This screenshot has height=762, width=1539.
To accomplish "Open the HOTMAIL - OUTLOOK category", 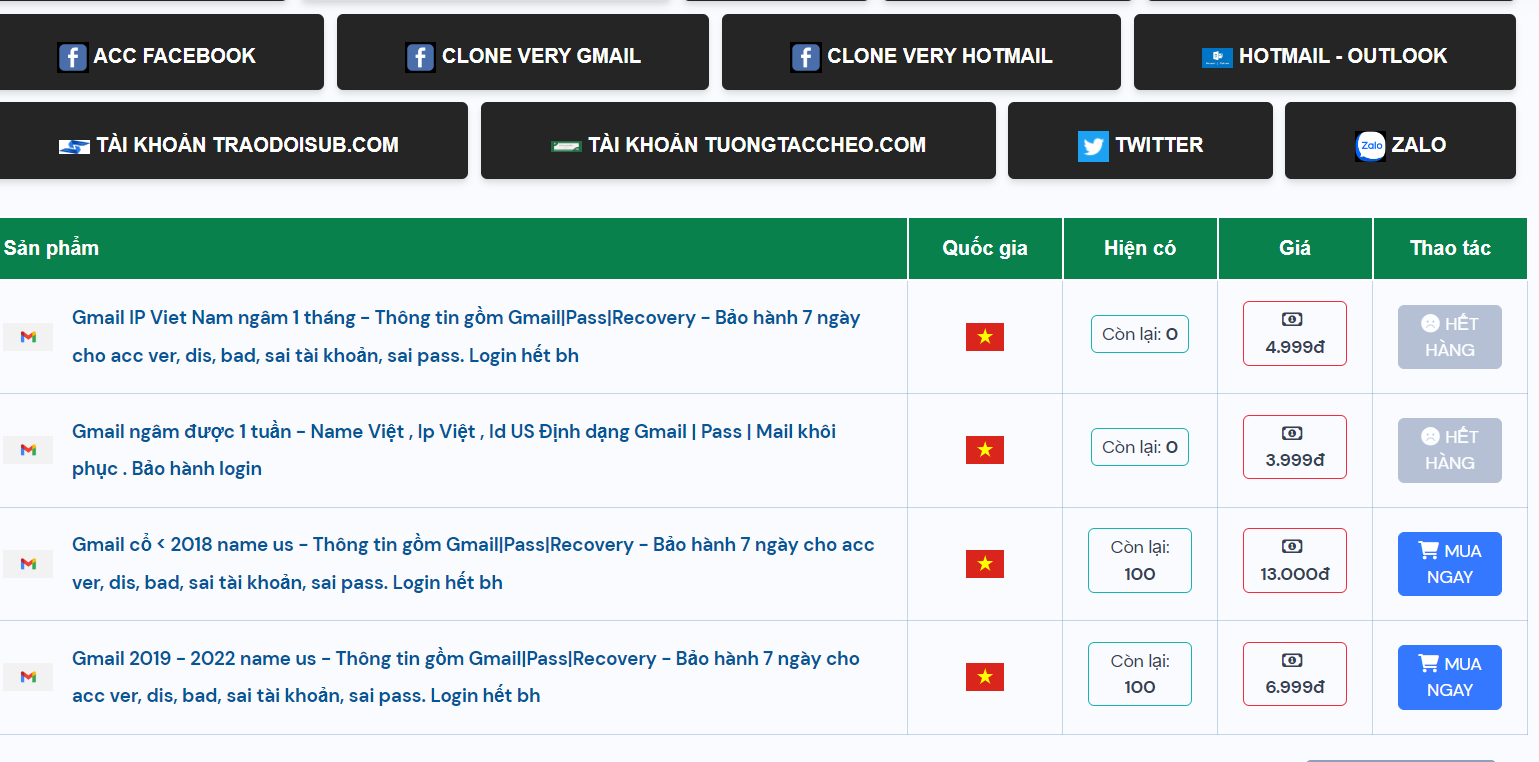I will point(1324,52).
